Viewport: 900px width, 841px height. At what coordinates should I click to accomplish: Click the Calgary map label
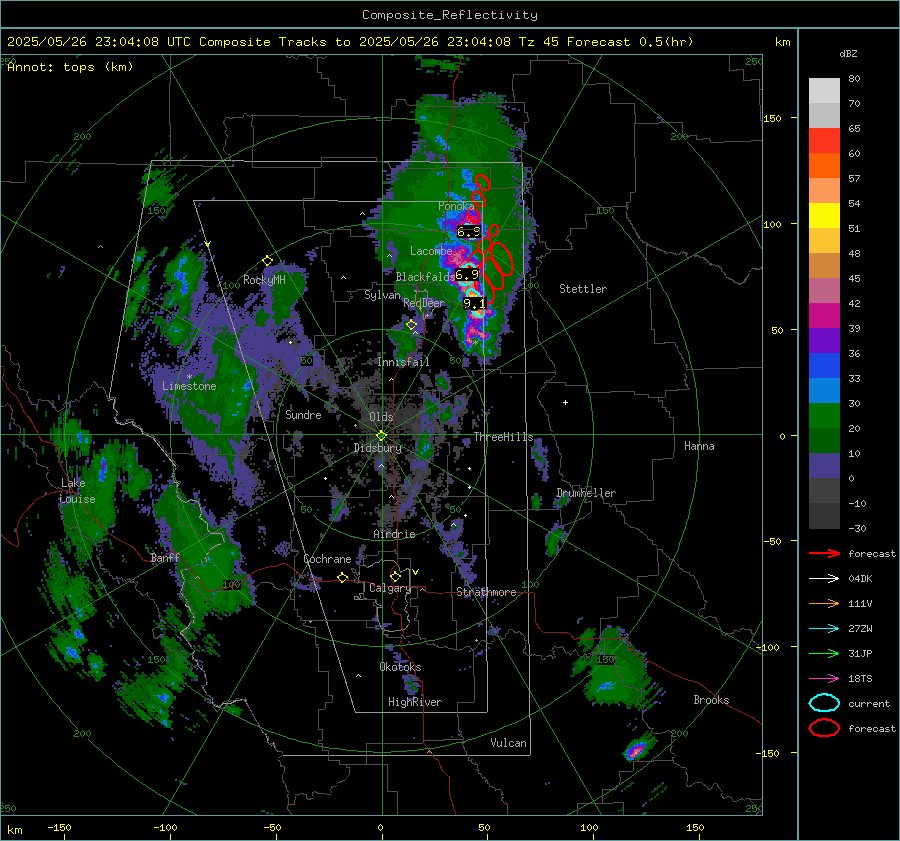[x=390, y=588]
